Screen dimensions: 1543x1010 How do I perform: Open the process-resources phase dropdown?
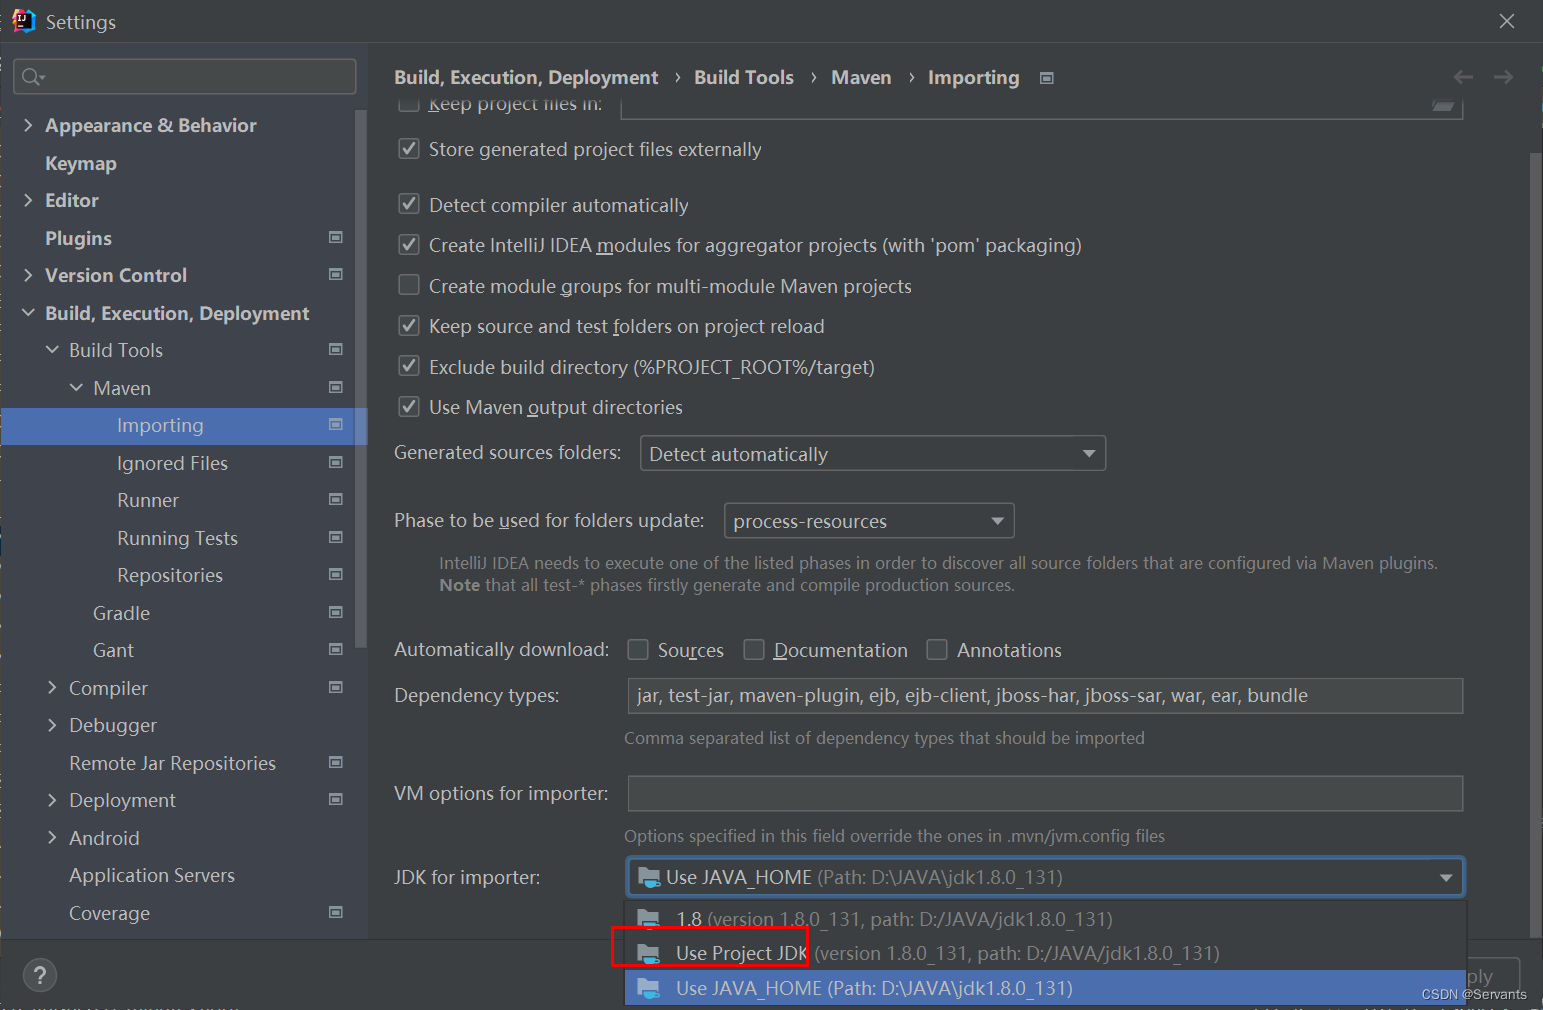click(x=869, y=521)
